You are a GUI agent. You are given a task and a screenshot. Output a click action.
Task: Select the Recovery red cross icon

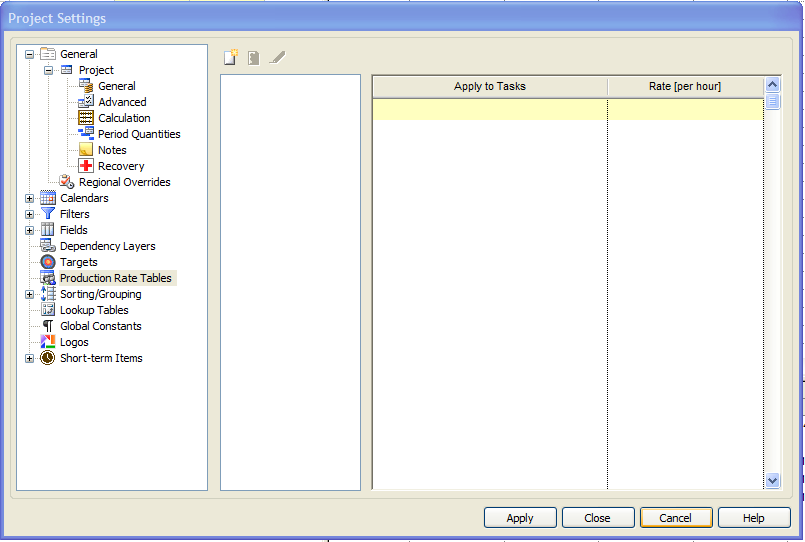[x=86, y=166]
